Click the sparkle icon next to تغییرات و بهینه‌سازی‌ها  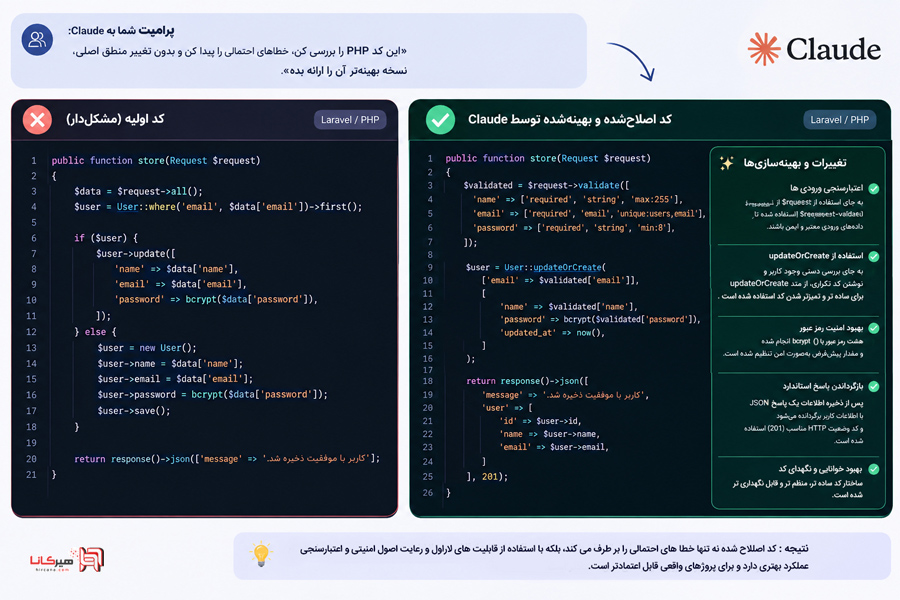[x=727, y=163]
